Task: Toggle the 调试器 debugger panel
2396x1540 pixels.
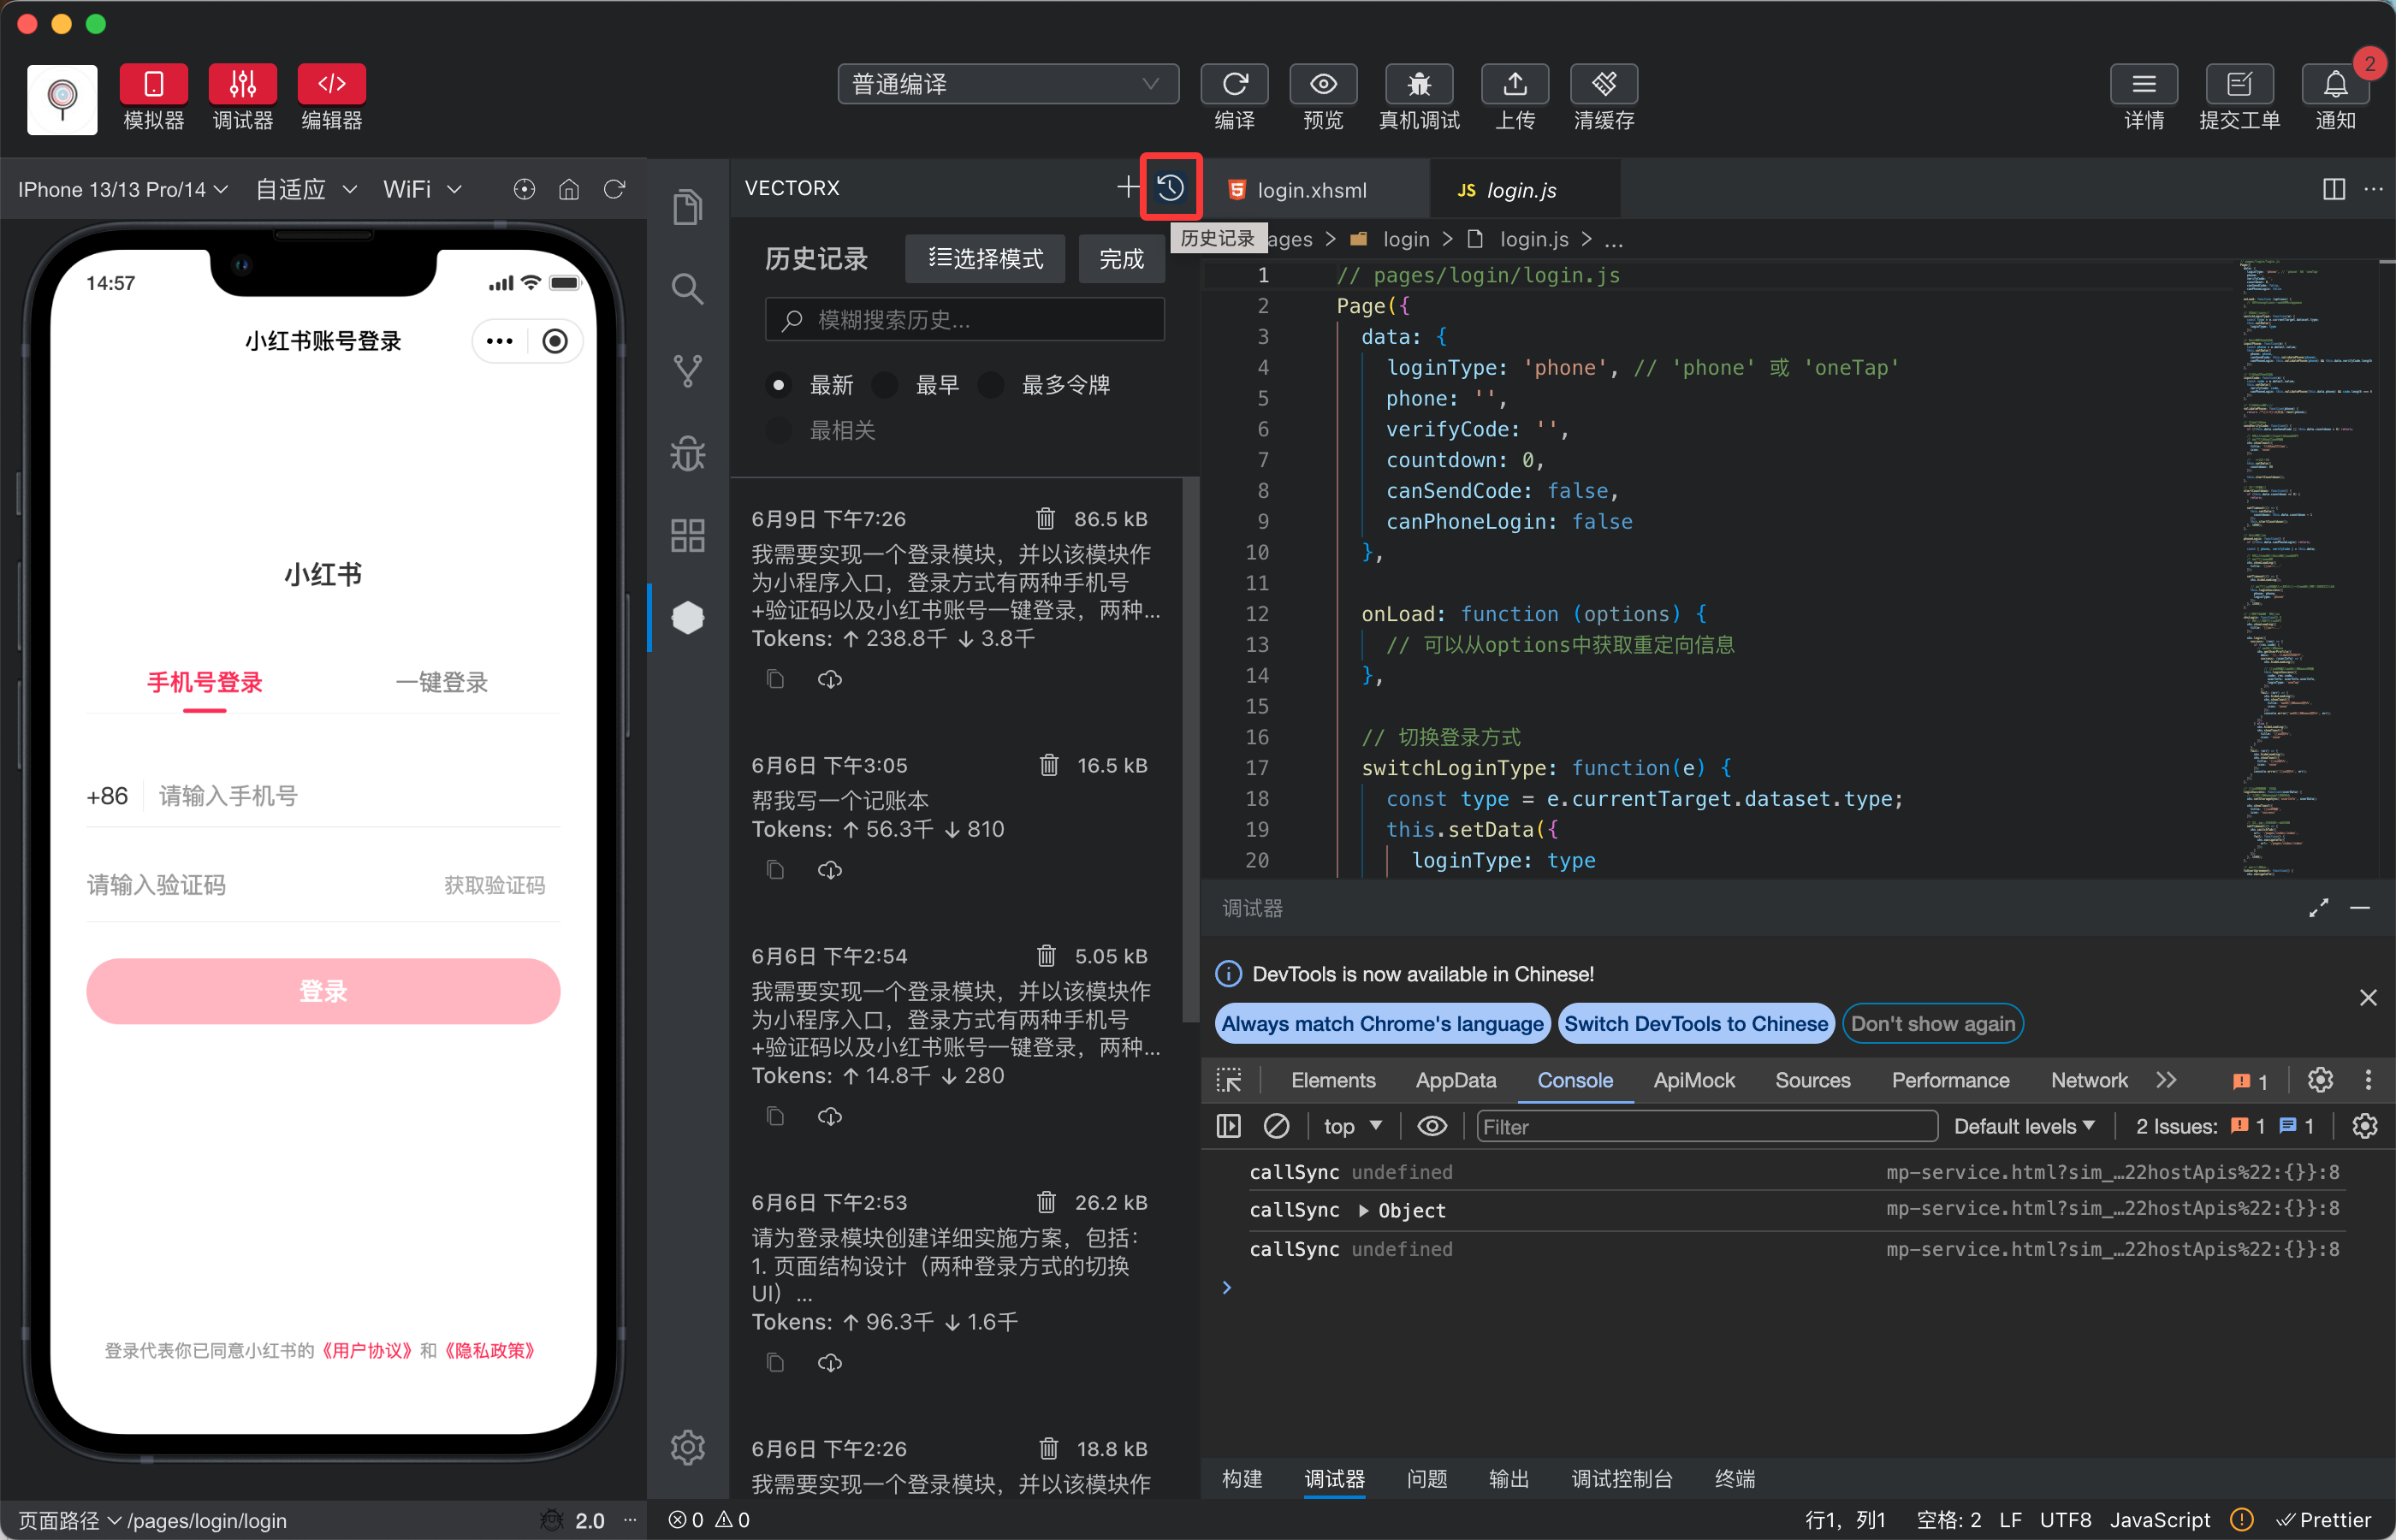Action: coord(242,84)
